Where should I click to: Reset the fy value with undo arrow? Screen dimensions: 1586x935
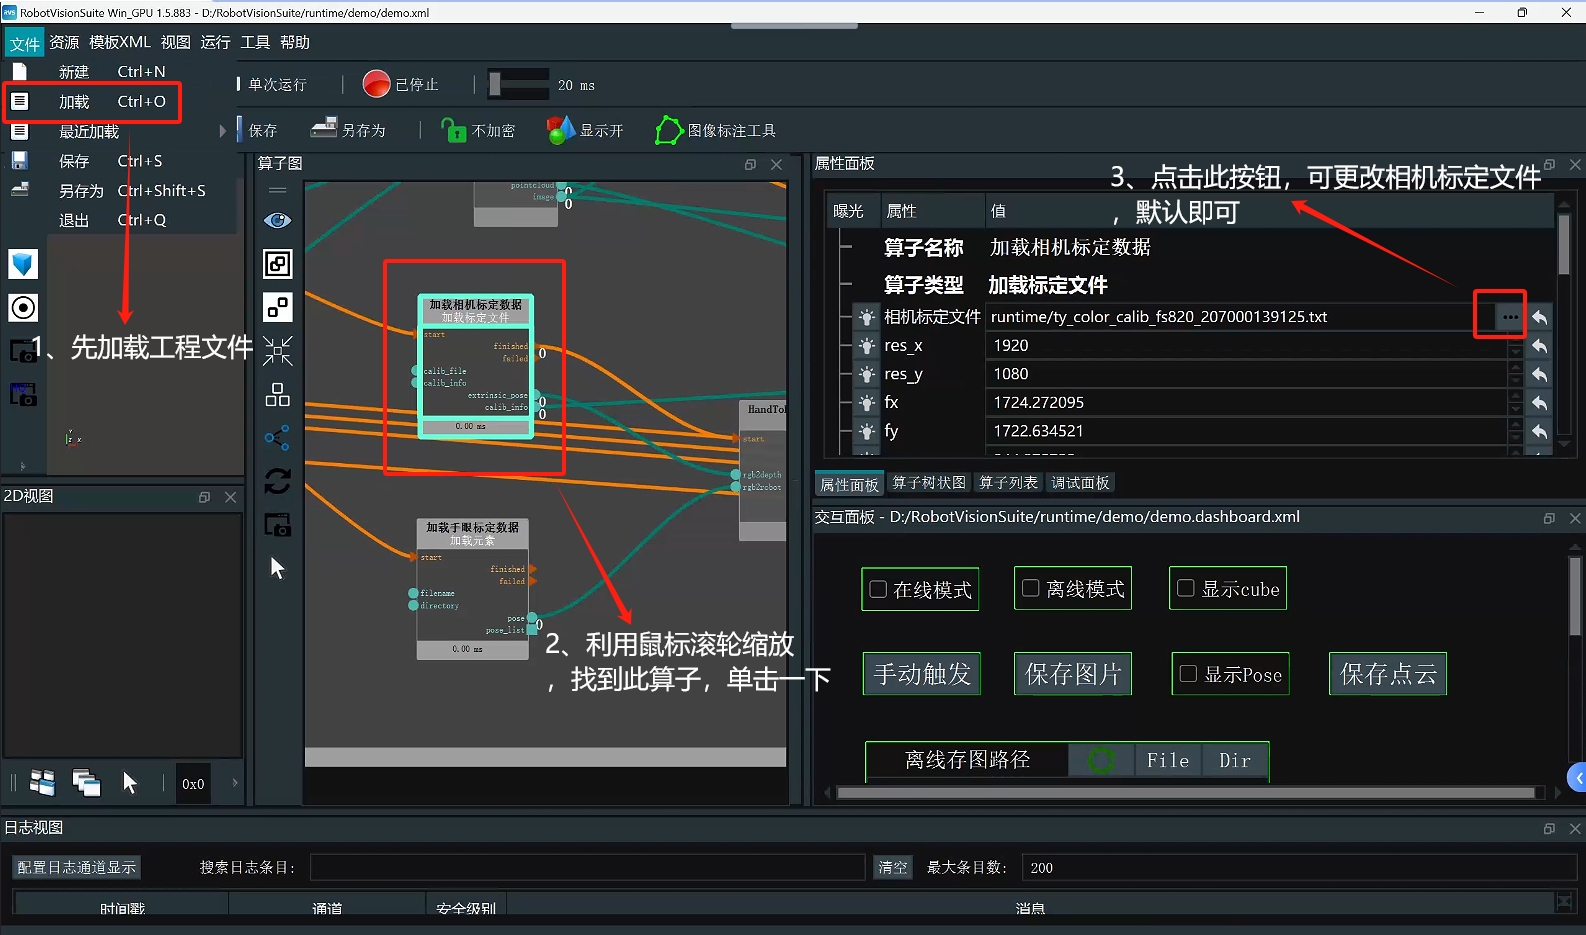click(x=1540, y=431)
